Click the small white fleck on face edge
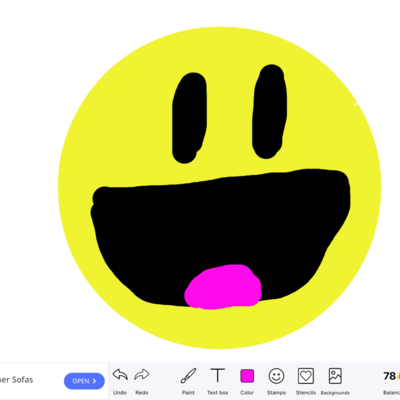The image size is (400, 400). point(356,105)
